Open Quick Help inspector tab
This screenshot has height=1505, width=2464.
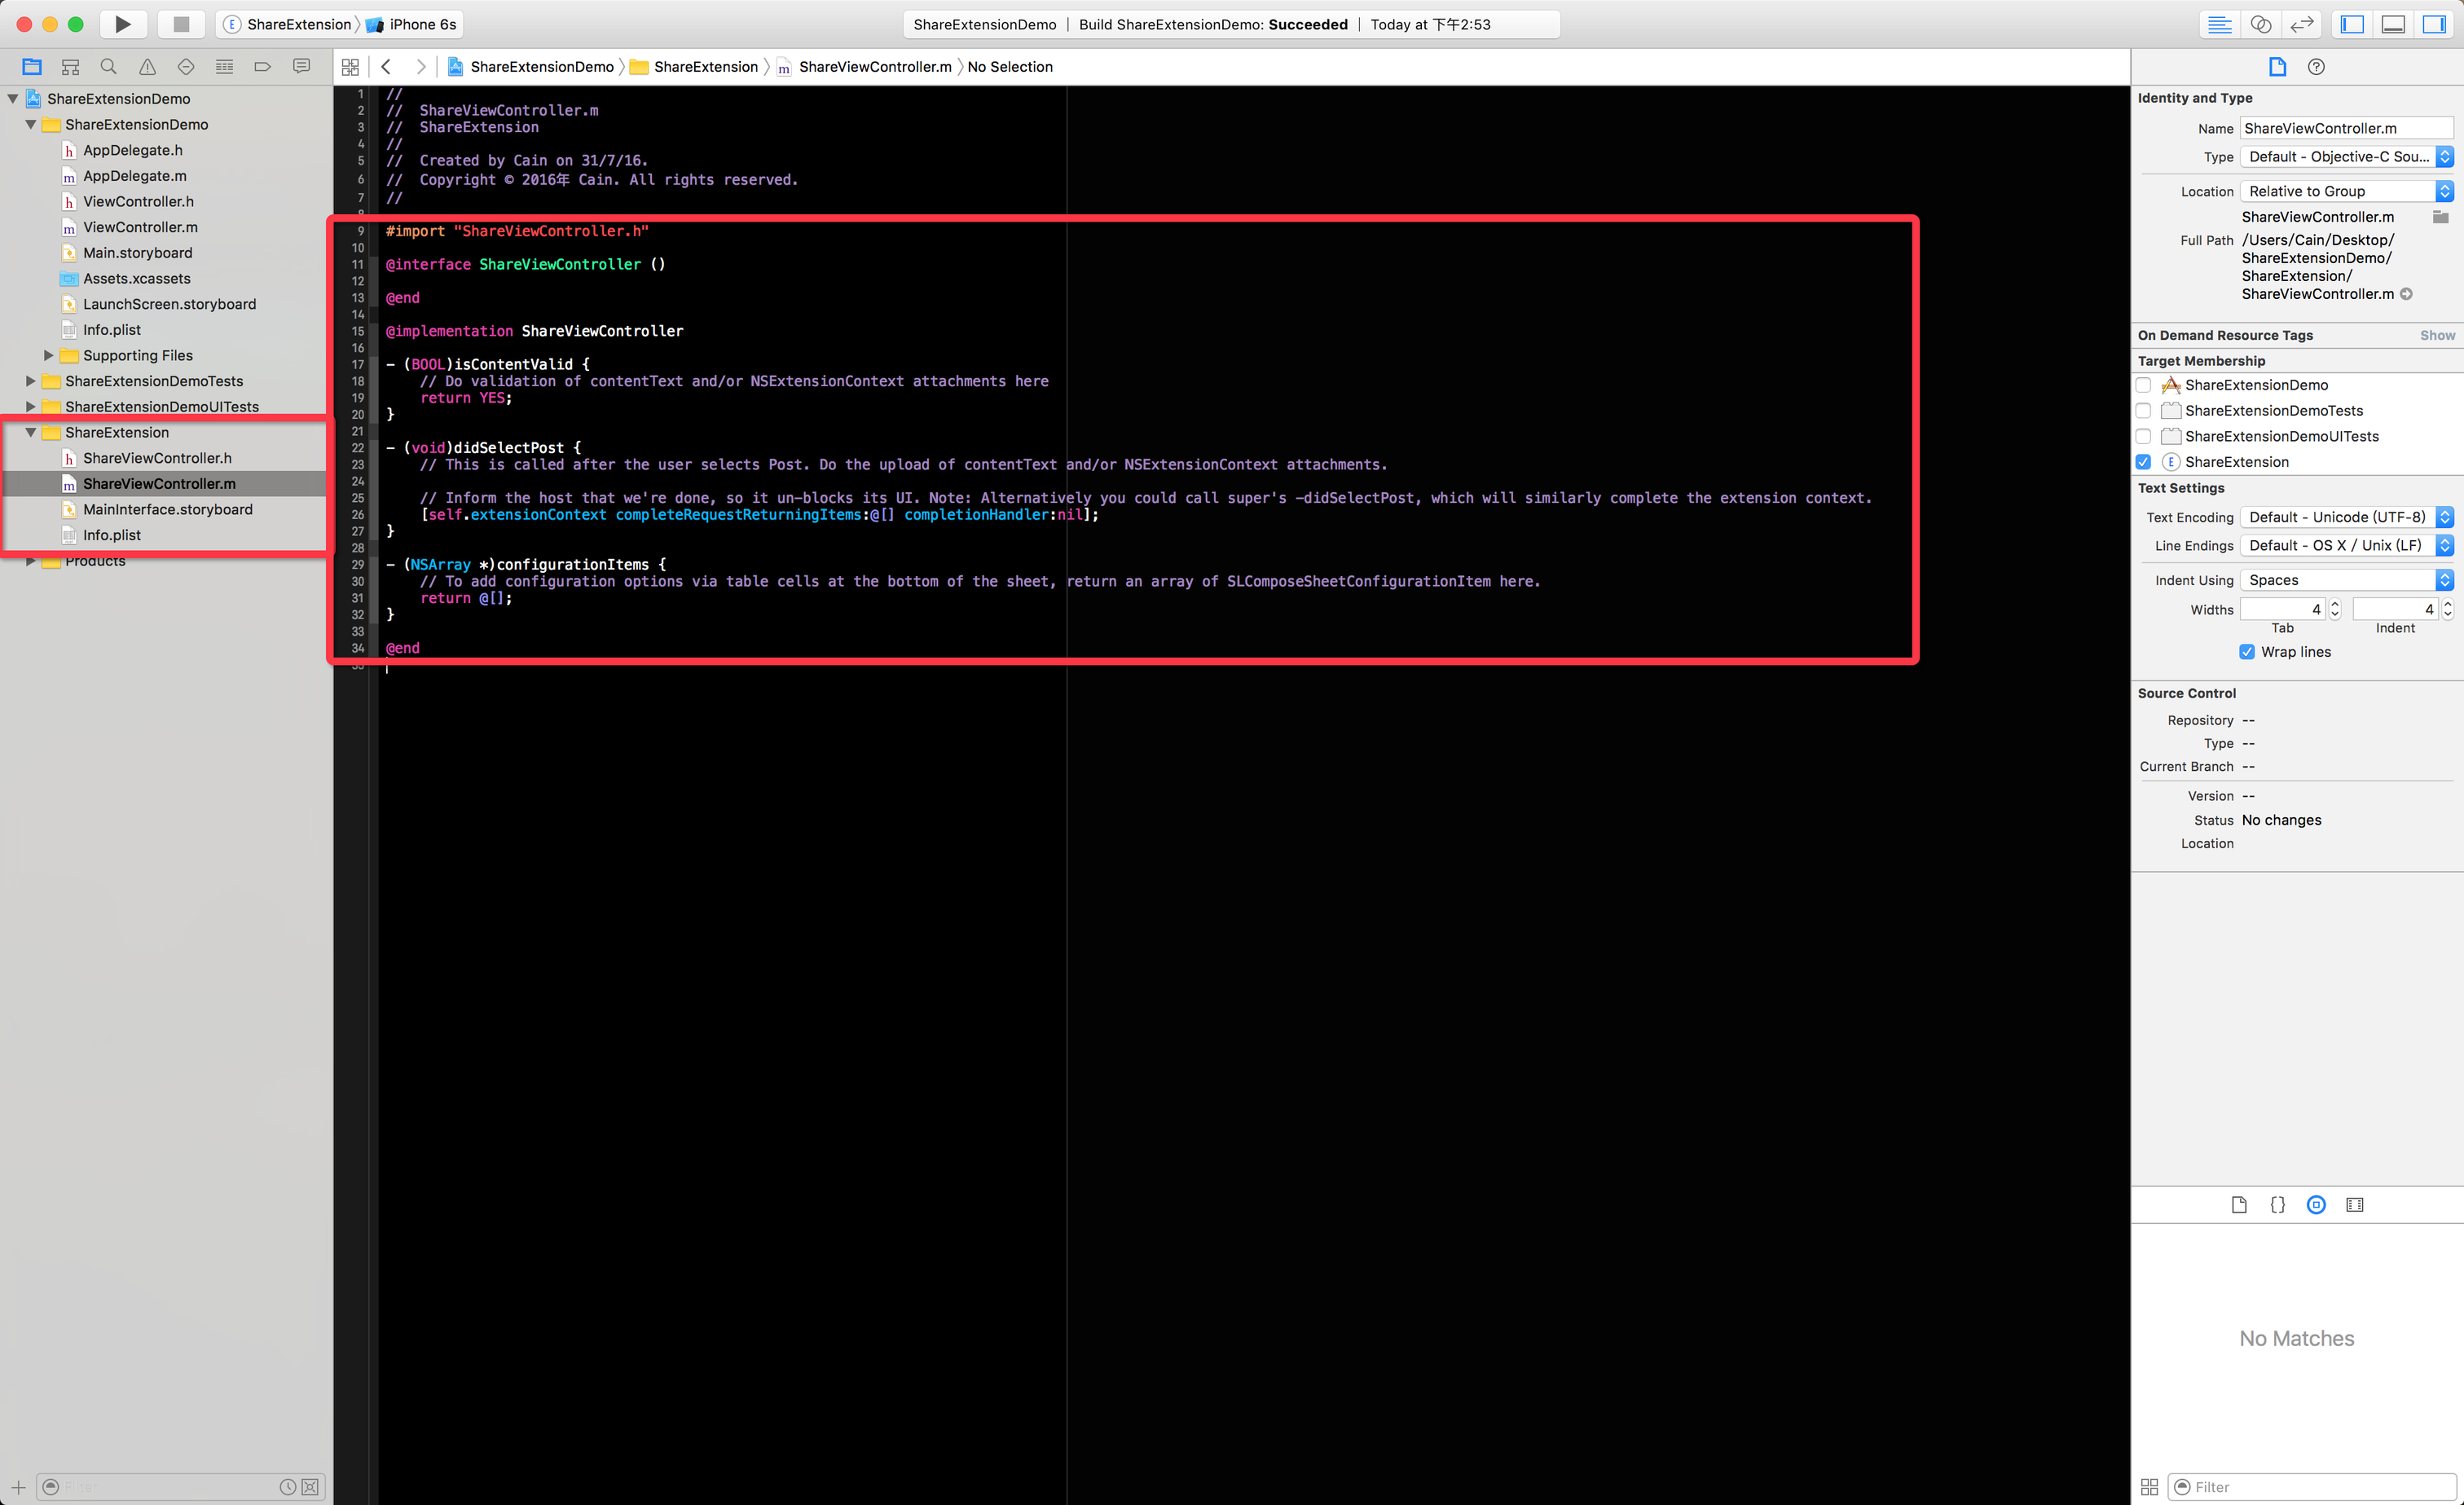tap(2316, 67)
